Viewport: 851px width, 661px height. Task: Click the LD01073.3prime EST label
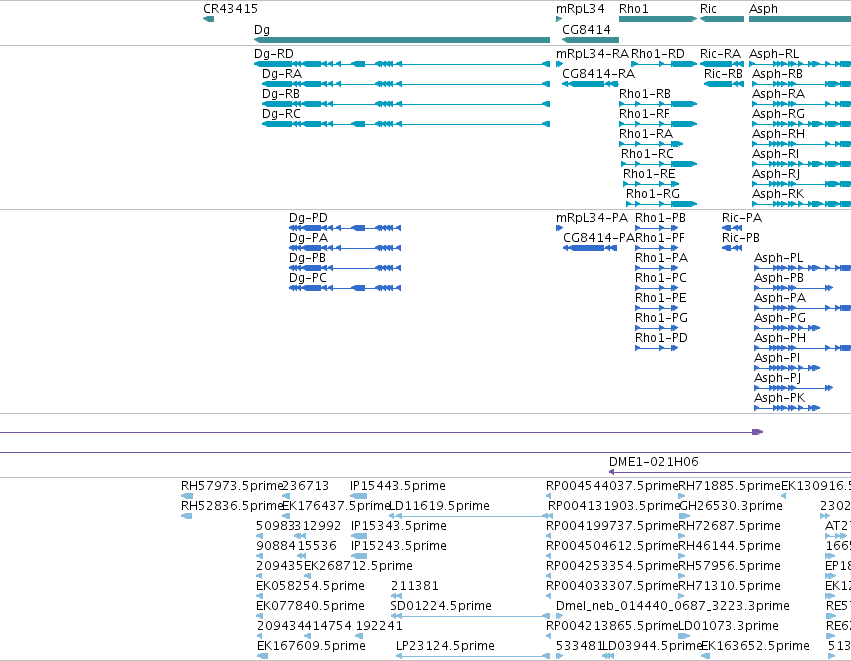(728, 626)
